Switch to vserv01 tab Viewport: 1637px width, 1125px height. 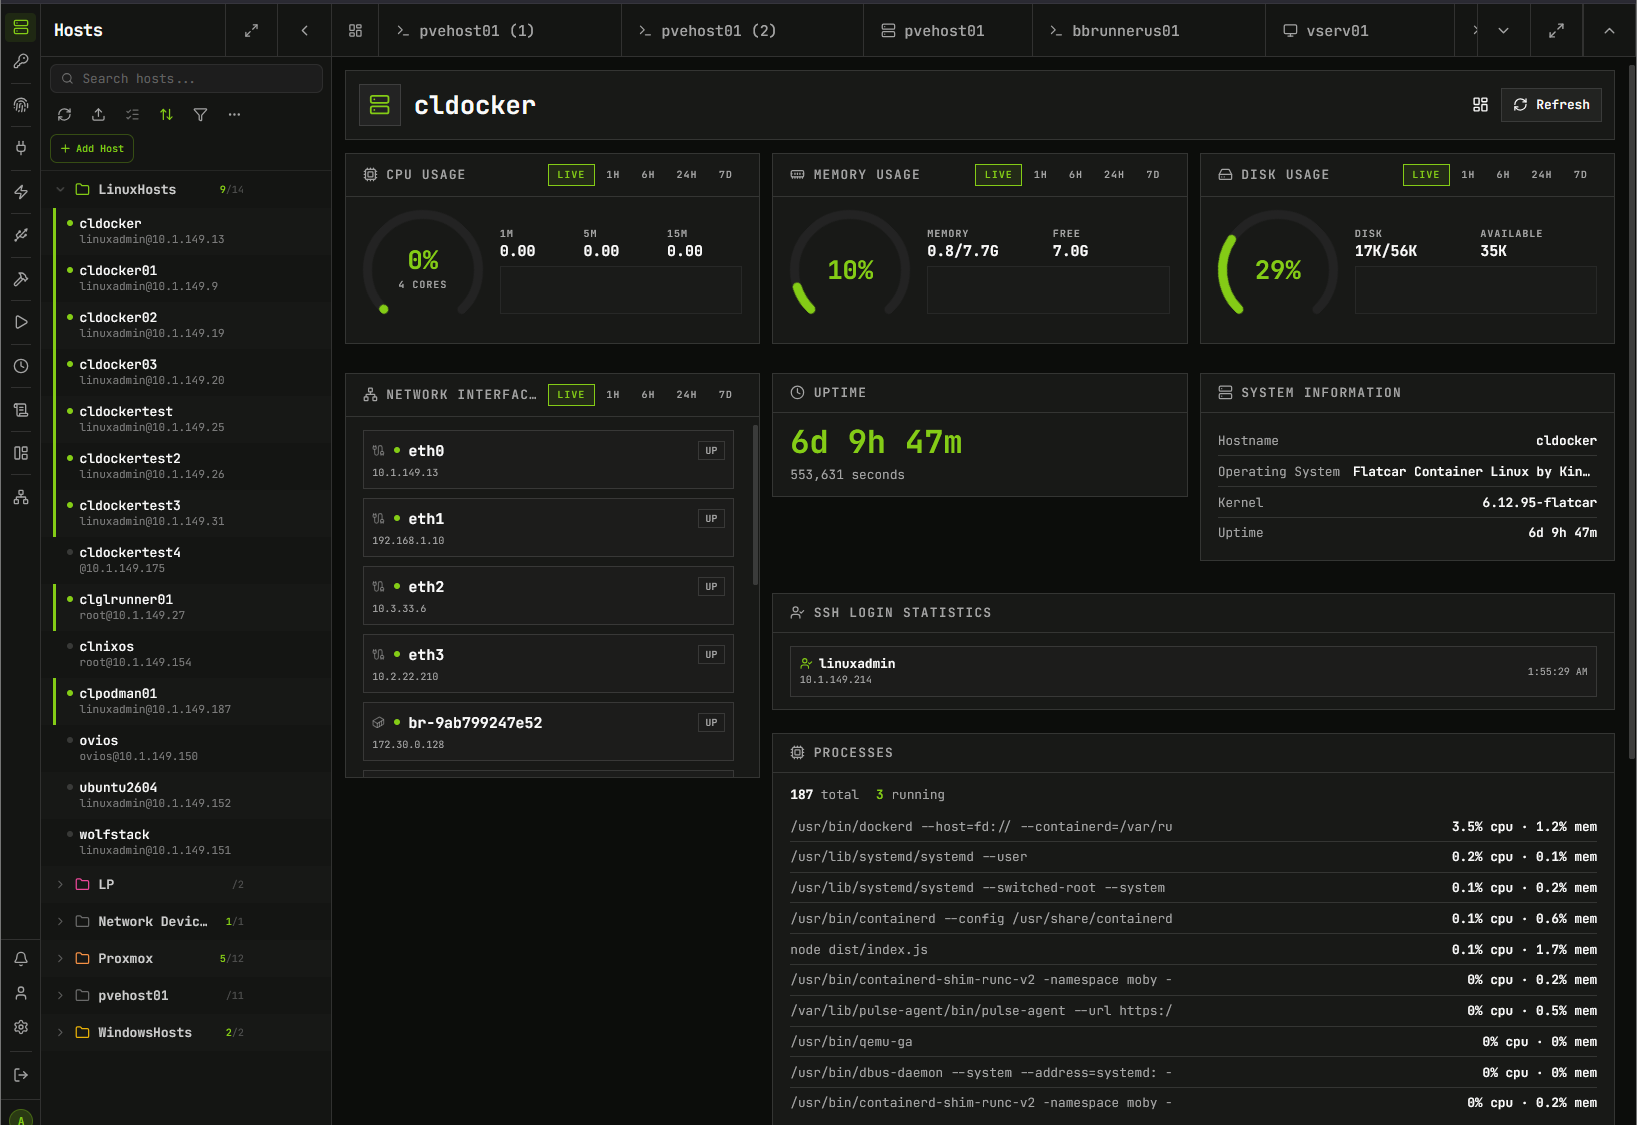(1360, 31)
